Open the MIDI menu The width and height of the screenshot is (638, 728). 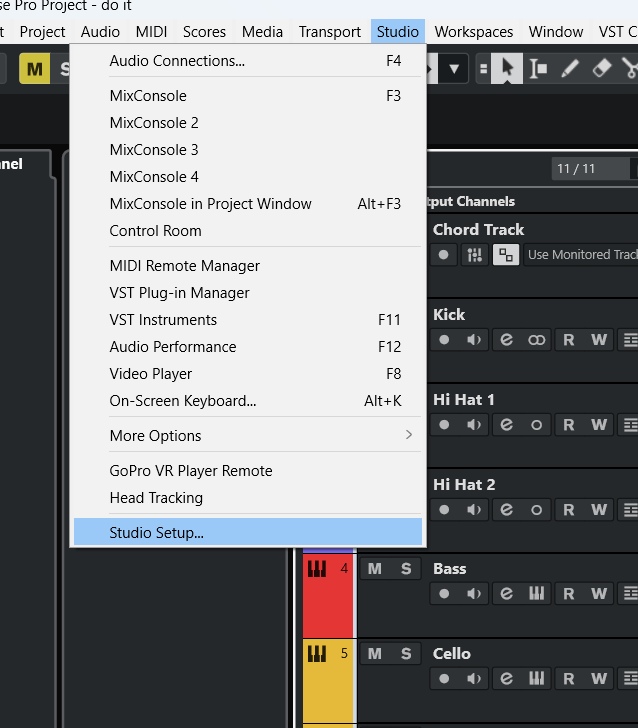[151, 32]
